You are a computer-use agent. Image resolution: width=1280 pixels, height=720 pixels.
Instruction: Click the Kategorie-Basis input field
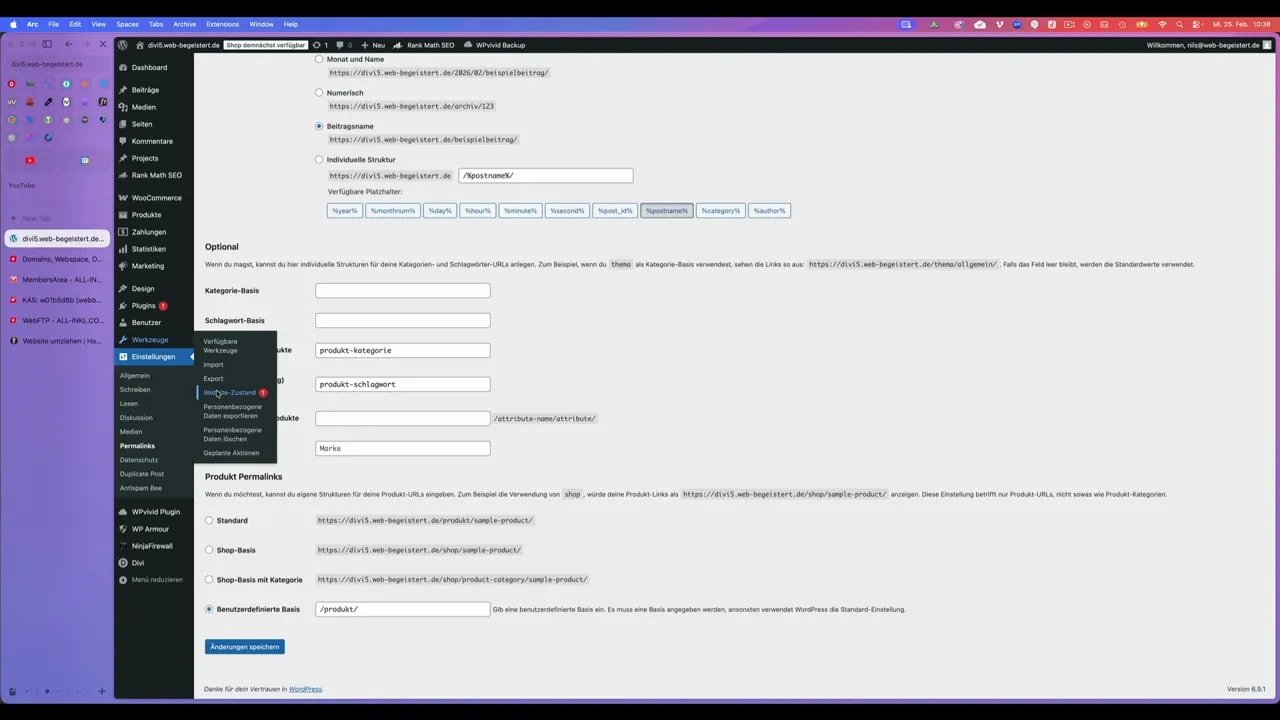point(402,290)
